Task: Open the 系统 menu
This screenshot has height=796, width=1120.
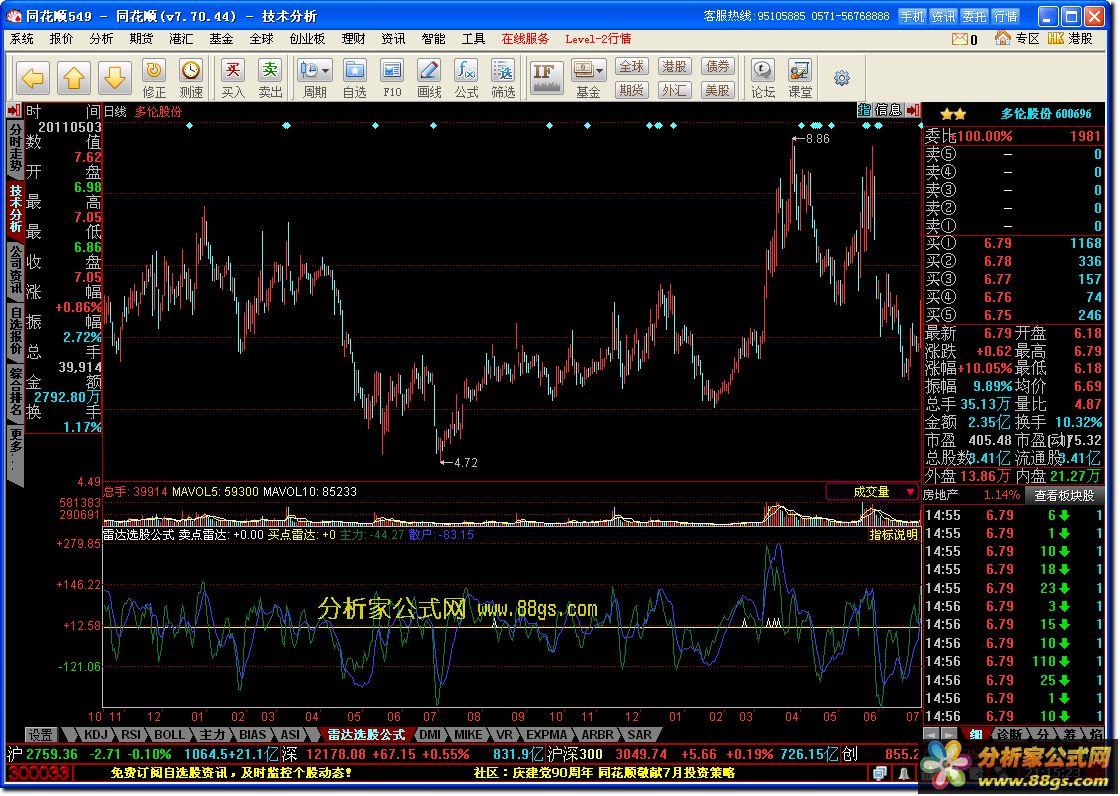Action: [x=21, y=39]
